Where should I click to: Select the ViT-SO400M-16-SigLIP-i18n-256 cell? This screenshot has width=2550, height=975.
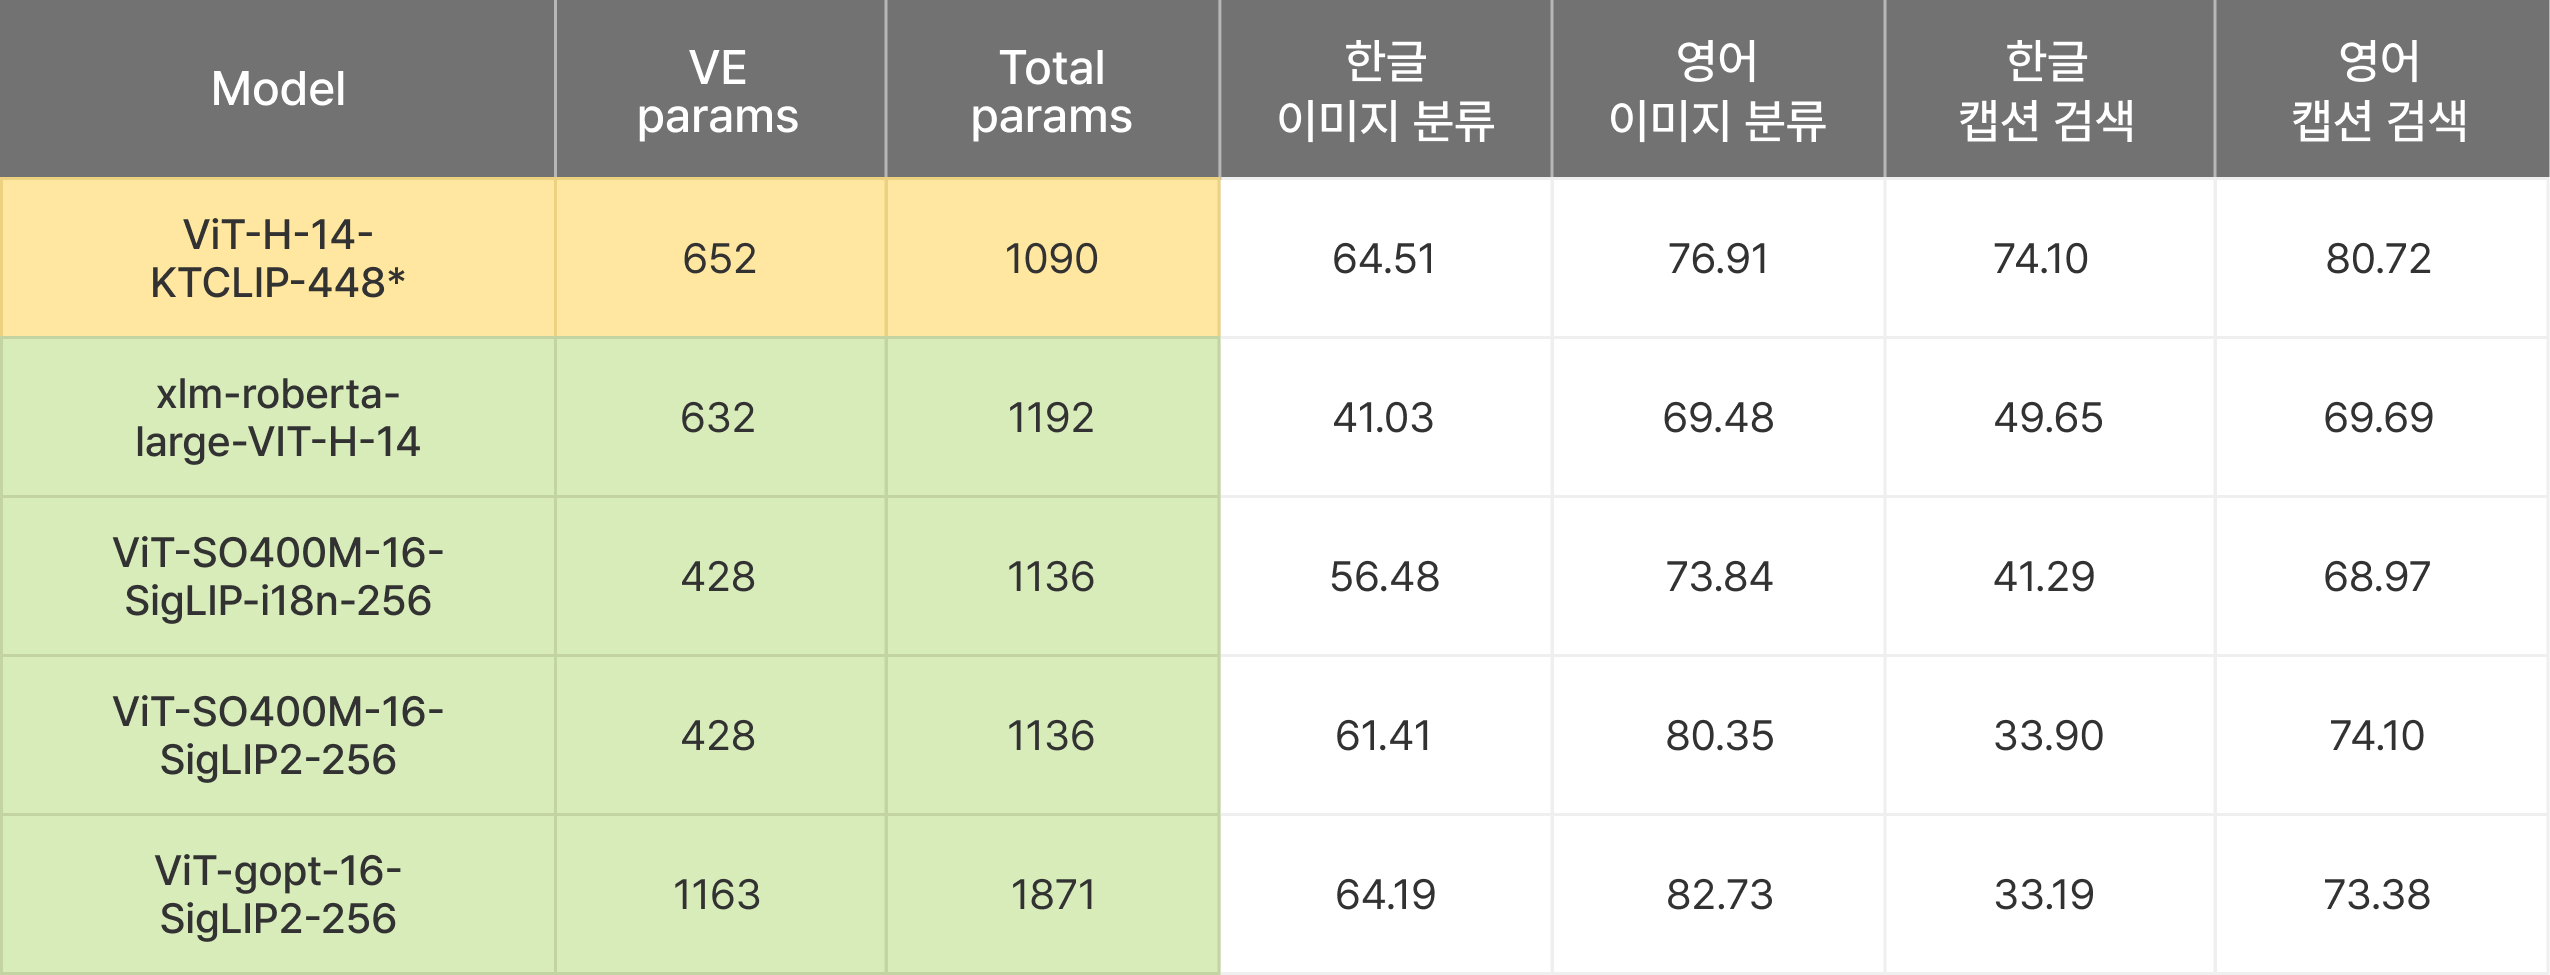pos(278,576)
